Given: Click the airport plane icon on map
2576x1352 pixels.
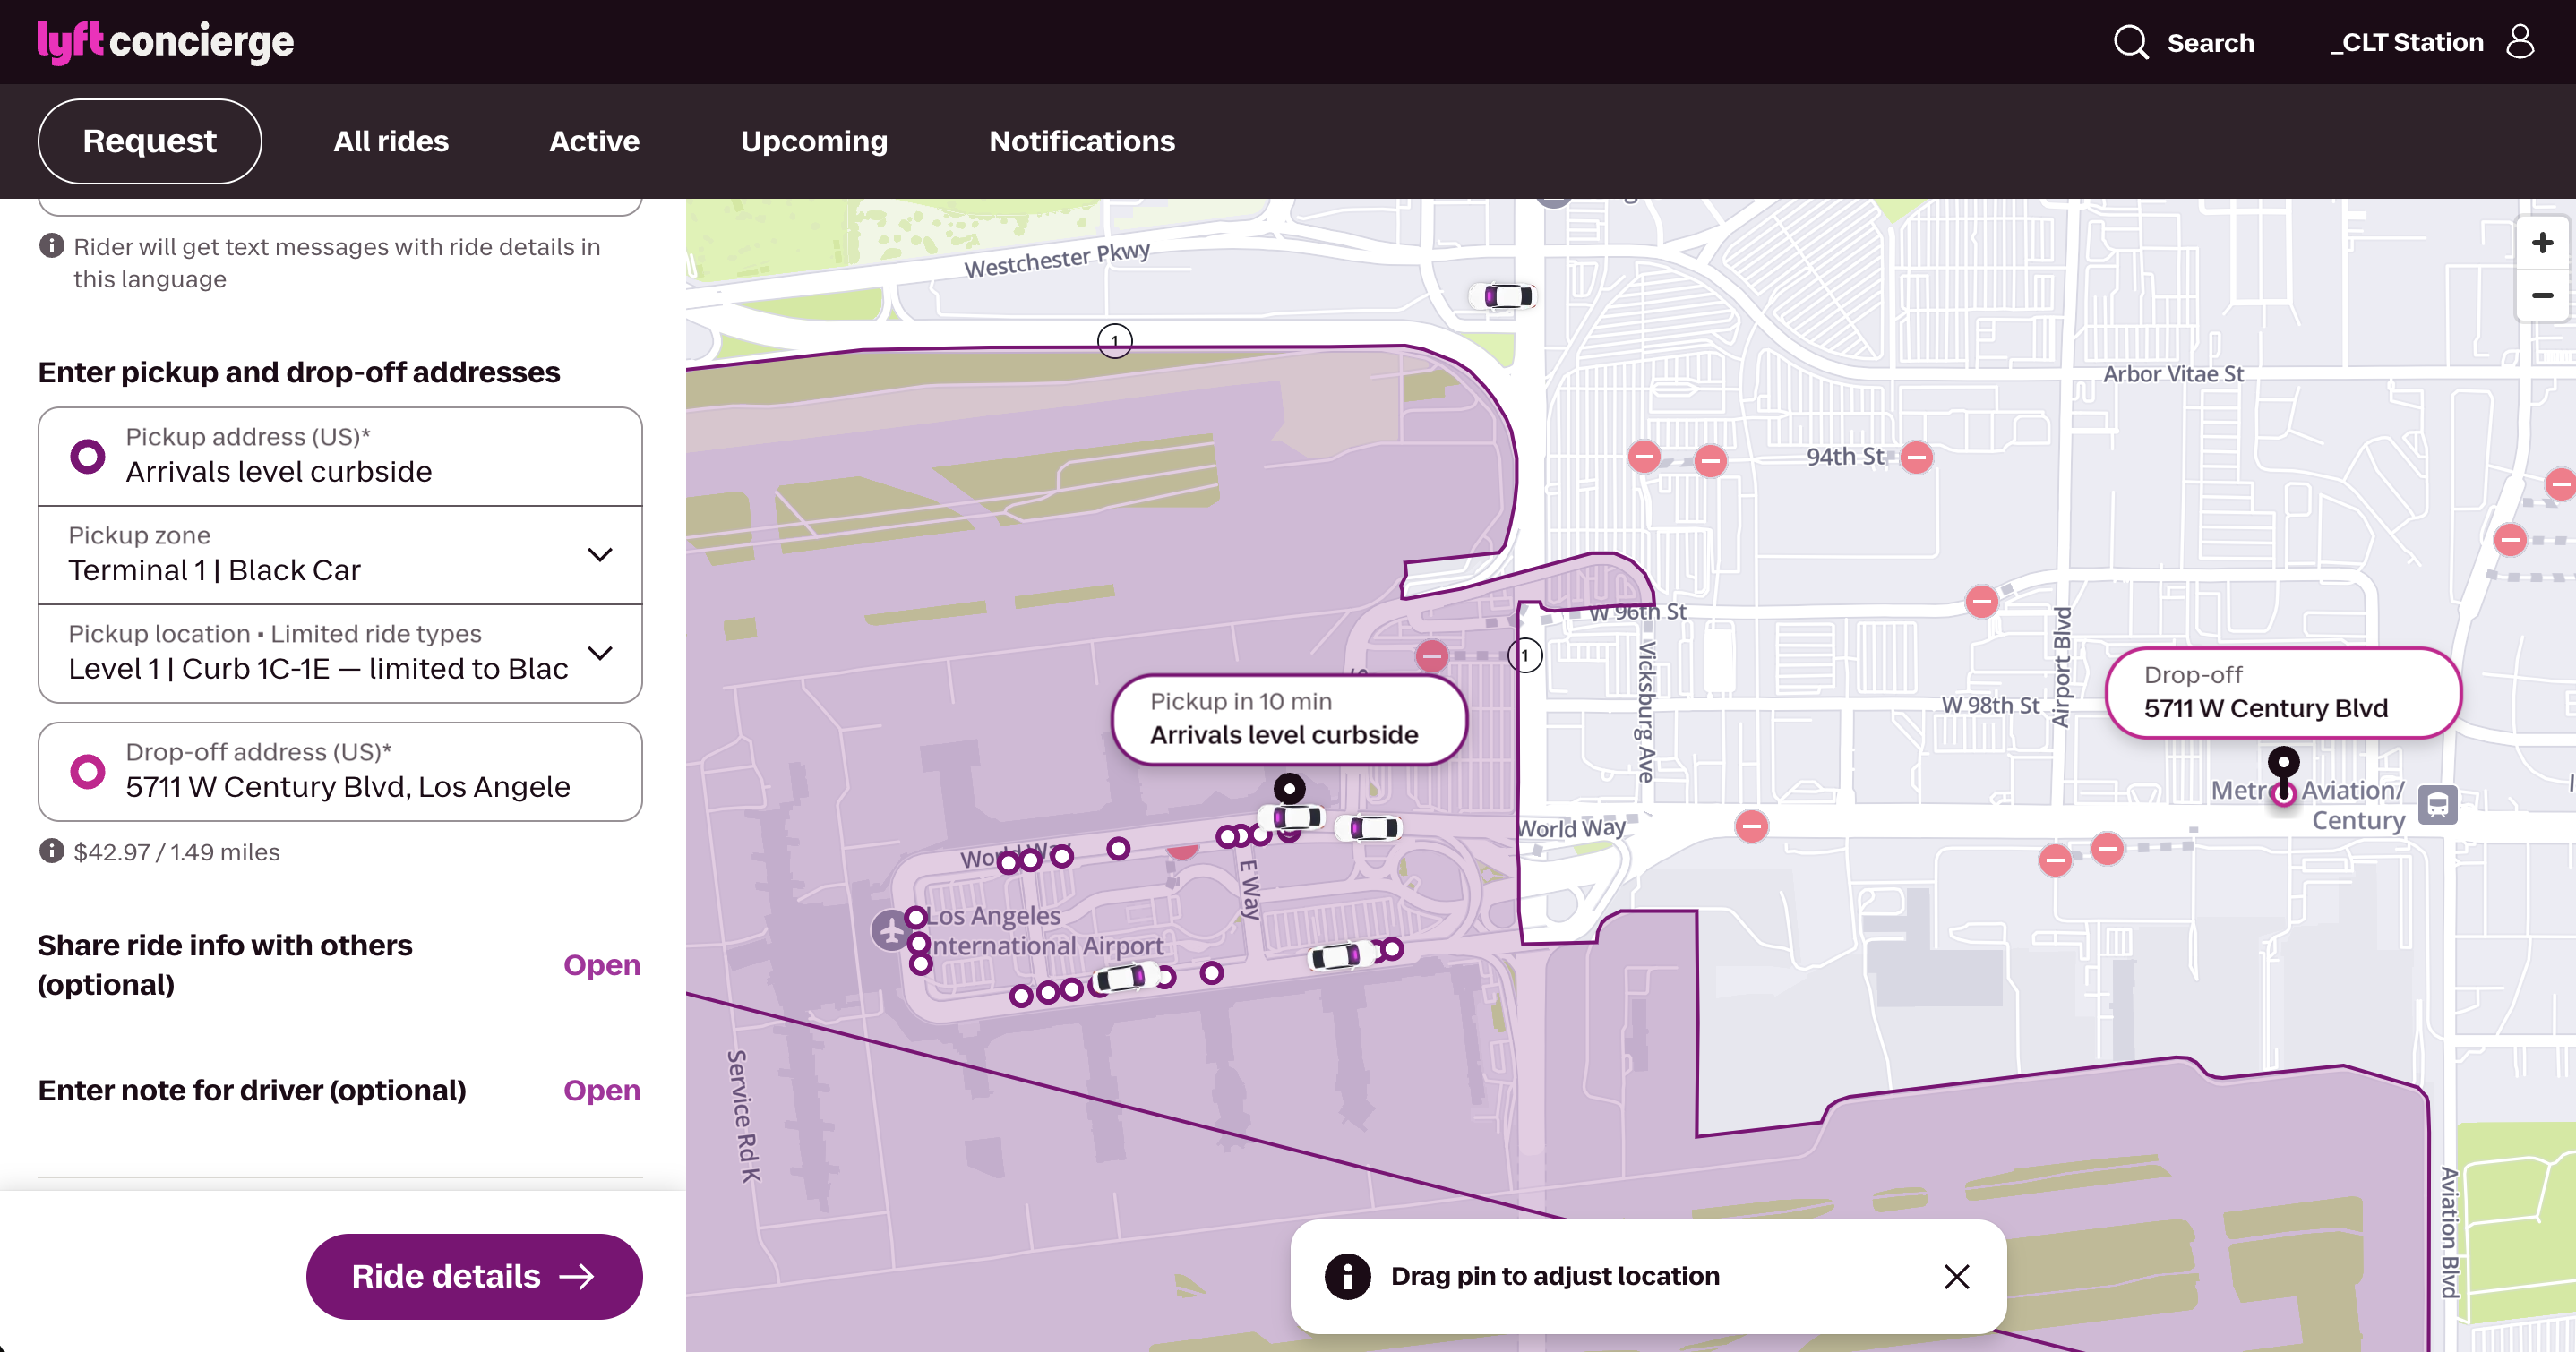Looking at the screenshot, I should tap(889, 930).
